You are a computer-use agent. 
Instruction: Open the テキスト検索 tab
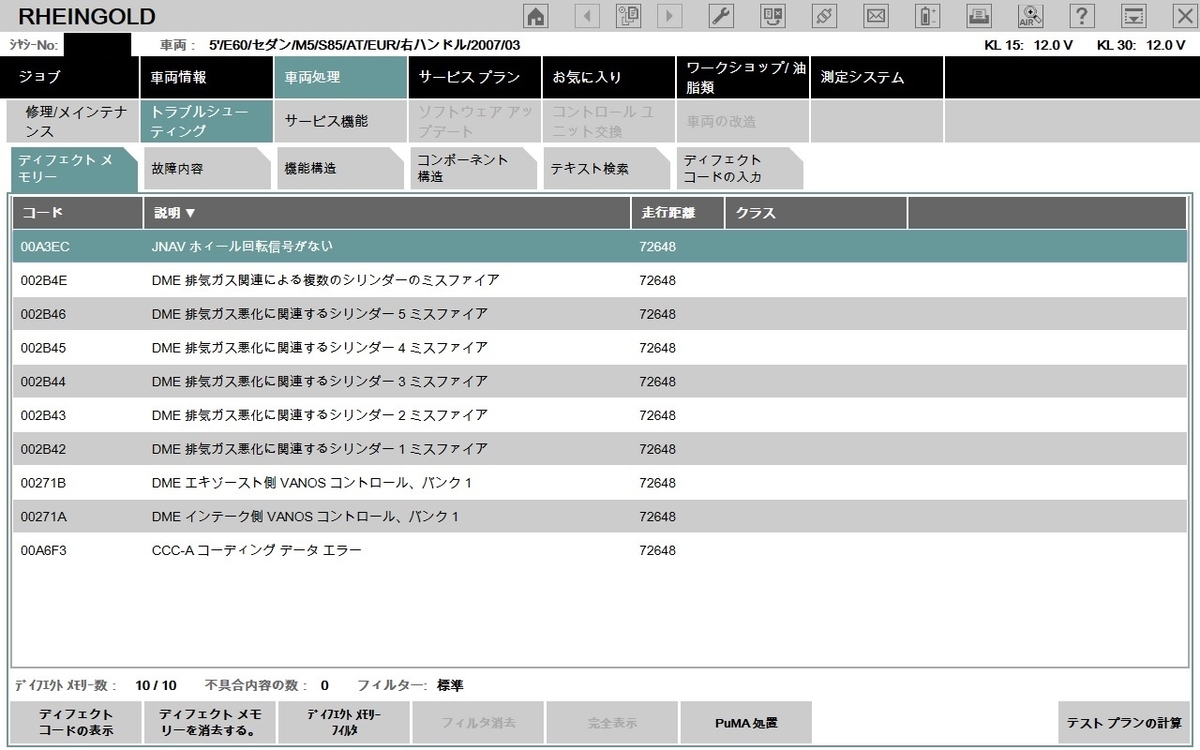pos(606,169)
